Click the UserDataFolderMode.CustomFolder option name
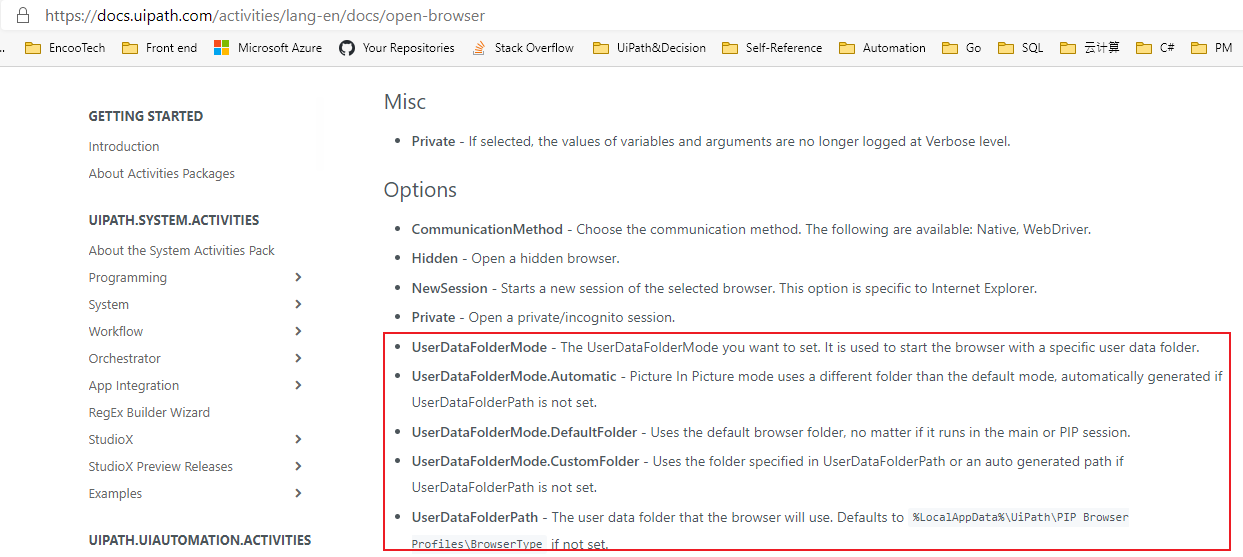1243x557 pixels. pyautogui.click(x=525, y=461)
